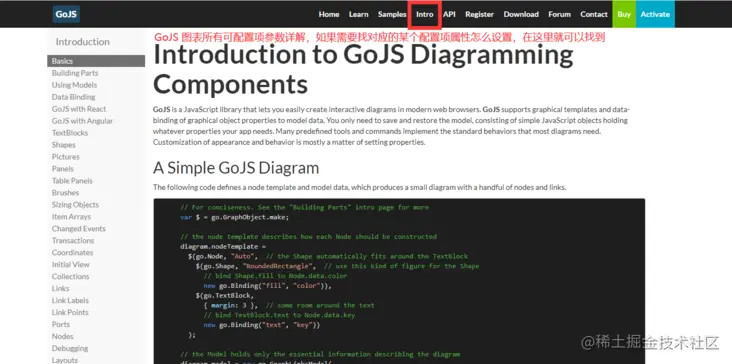Open Data Binding sidebar link
Screen dimensions: 732x364
coord(73,97)
